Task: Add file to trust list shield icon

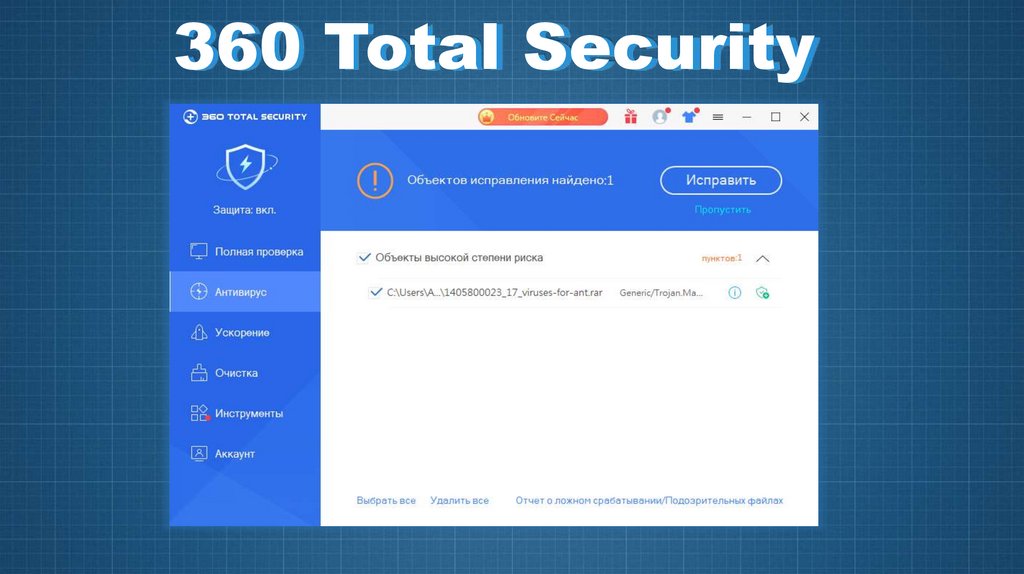Action: click(x=762, y=293)
